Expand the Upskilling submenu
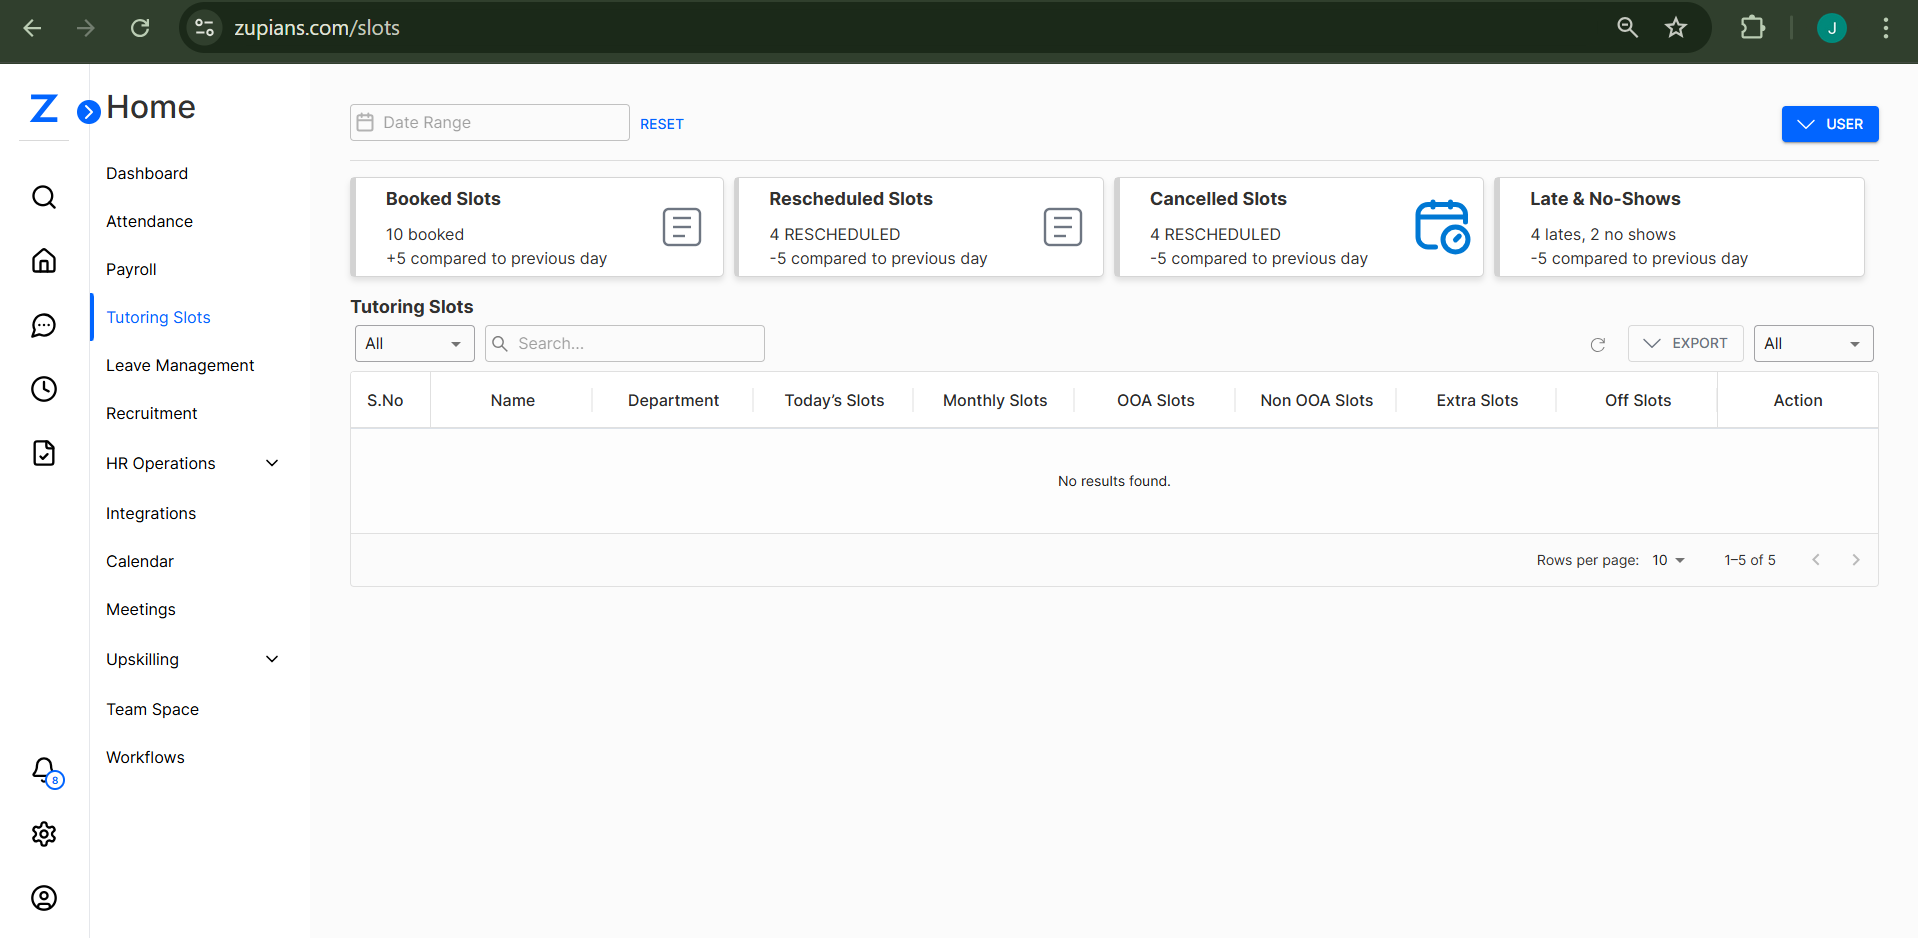The height and width of the screenshot is (938, 1918). point(272,659)
